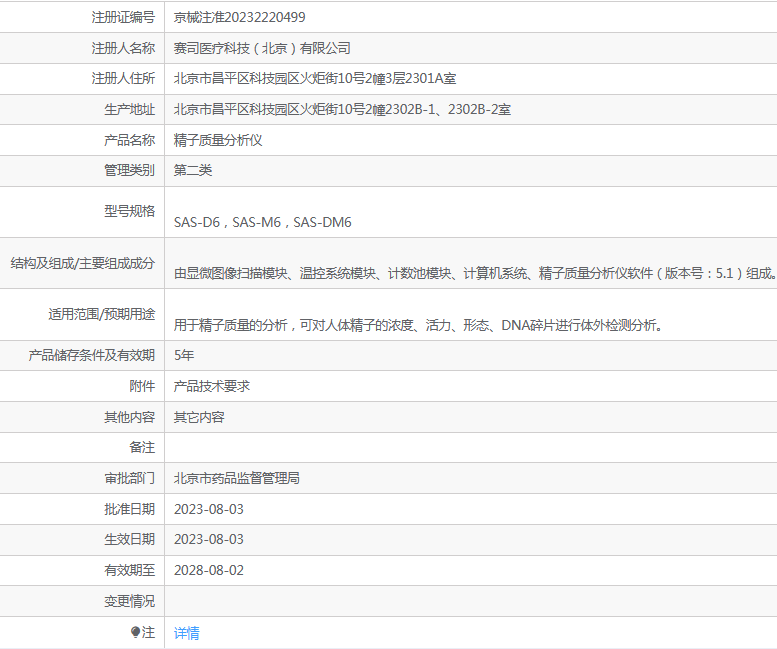Select production address ending 2302B-2室
Viewport: 777px width, 649px height.
(342, 109)
